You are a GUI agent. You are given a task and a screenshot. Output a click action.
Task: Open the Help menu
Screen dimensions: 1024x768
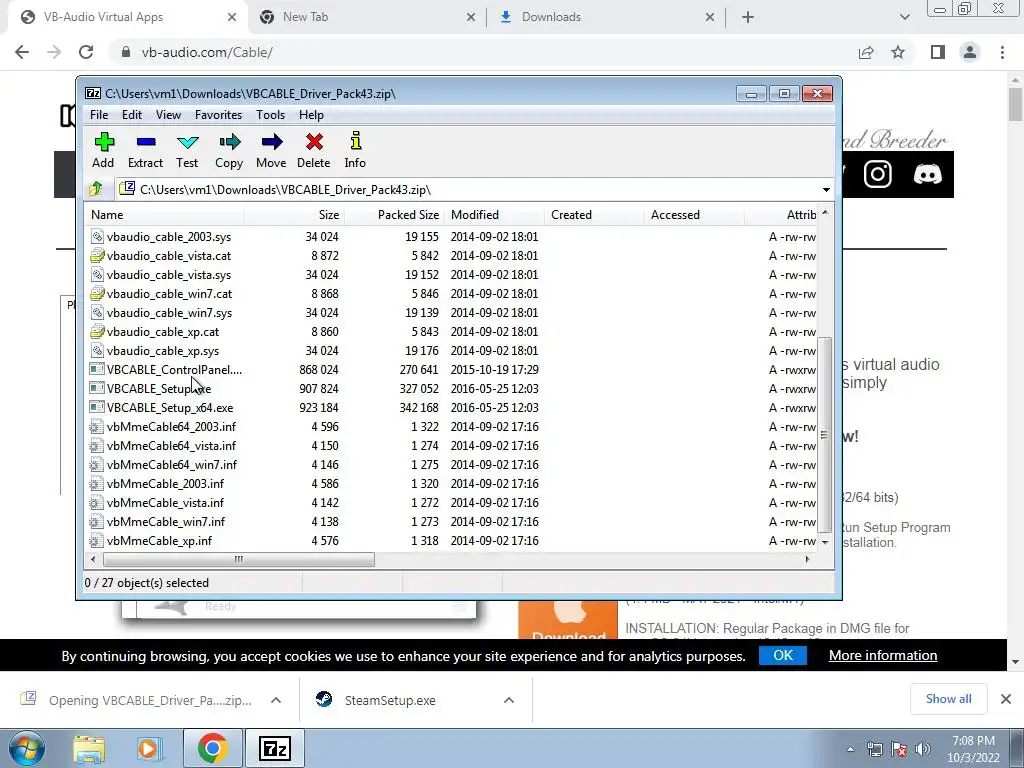click(311, 115)
